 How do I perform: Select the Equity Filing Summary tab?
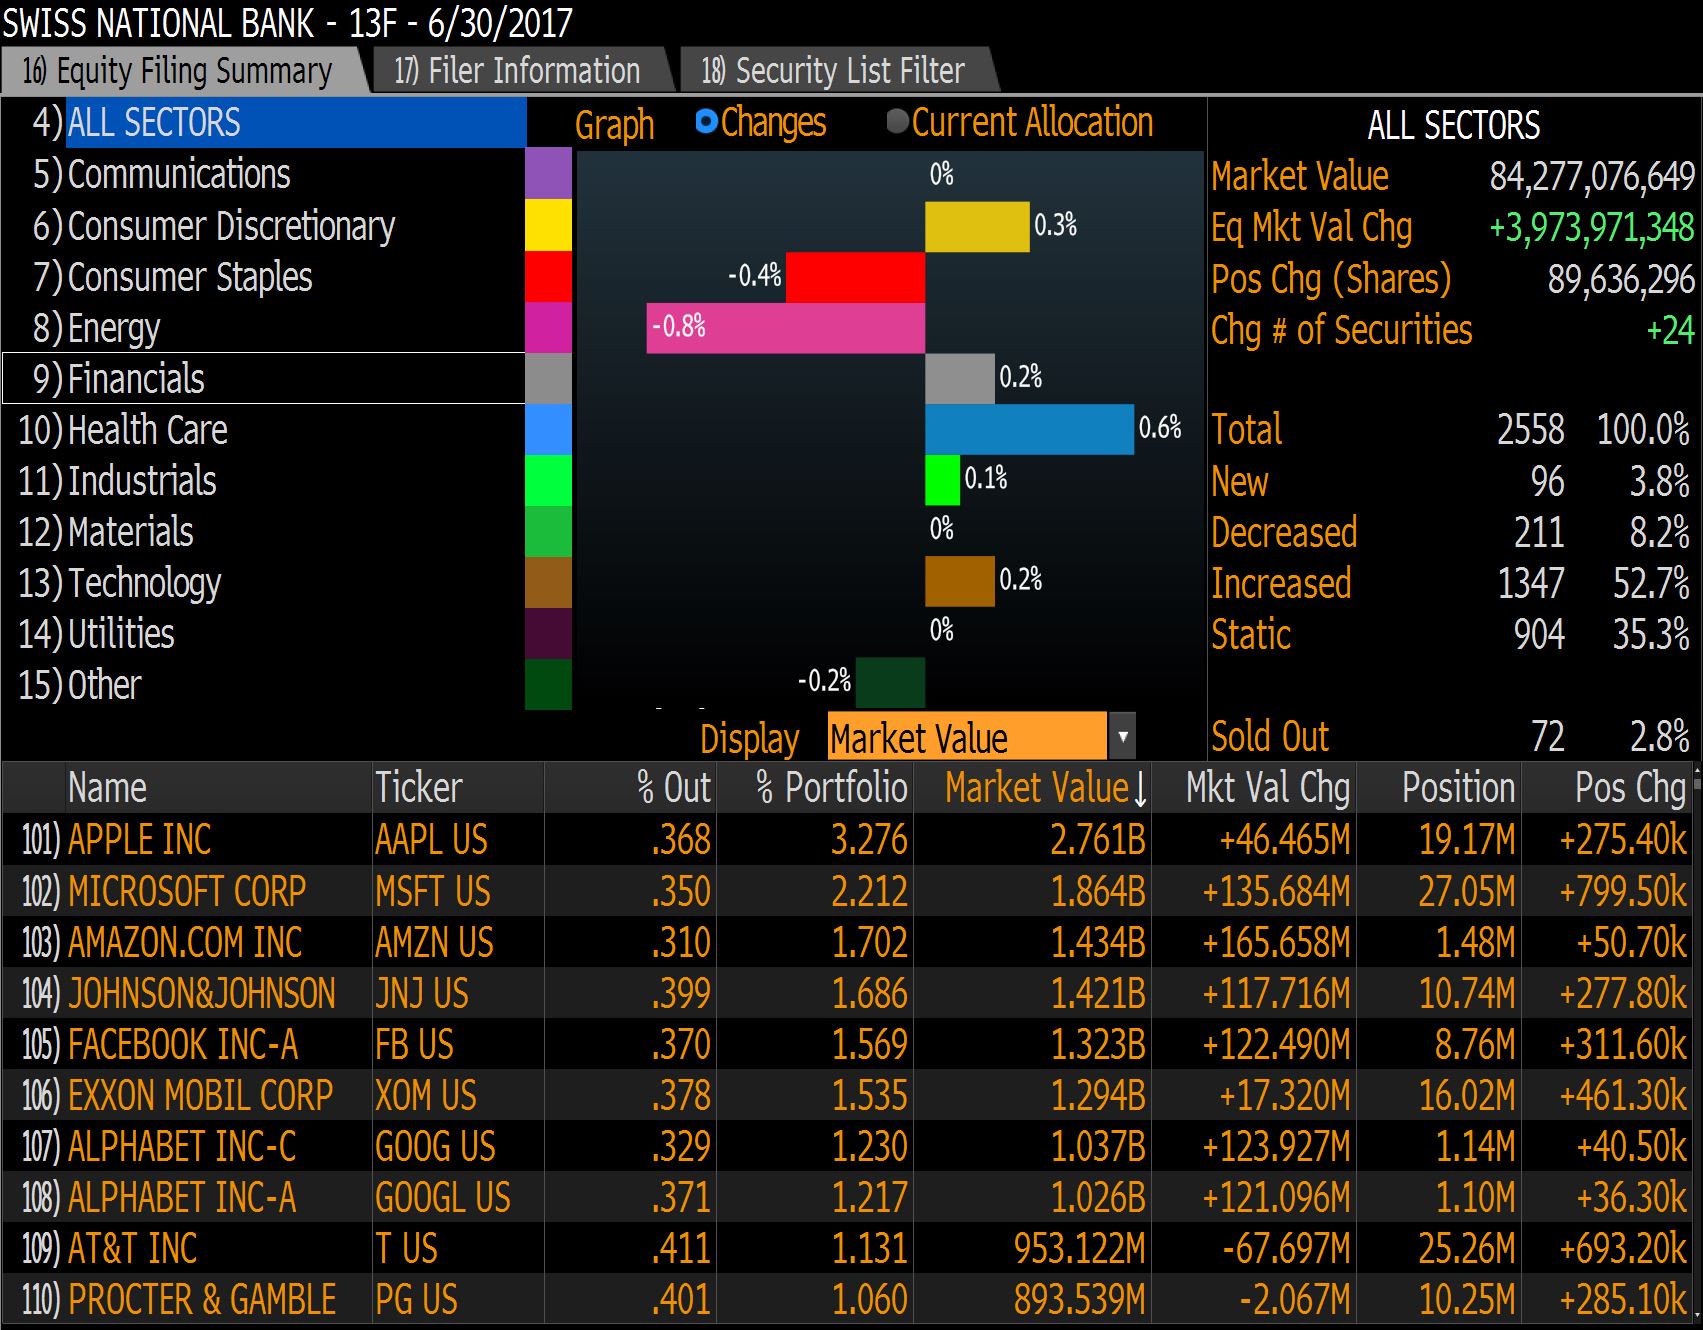[177, 71]
